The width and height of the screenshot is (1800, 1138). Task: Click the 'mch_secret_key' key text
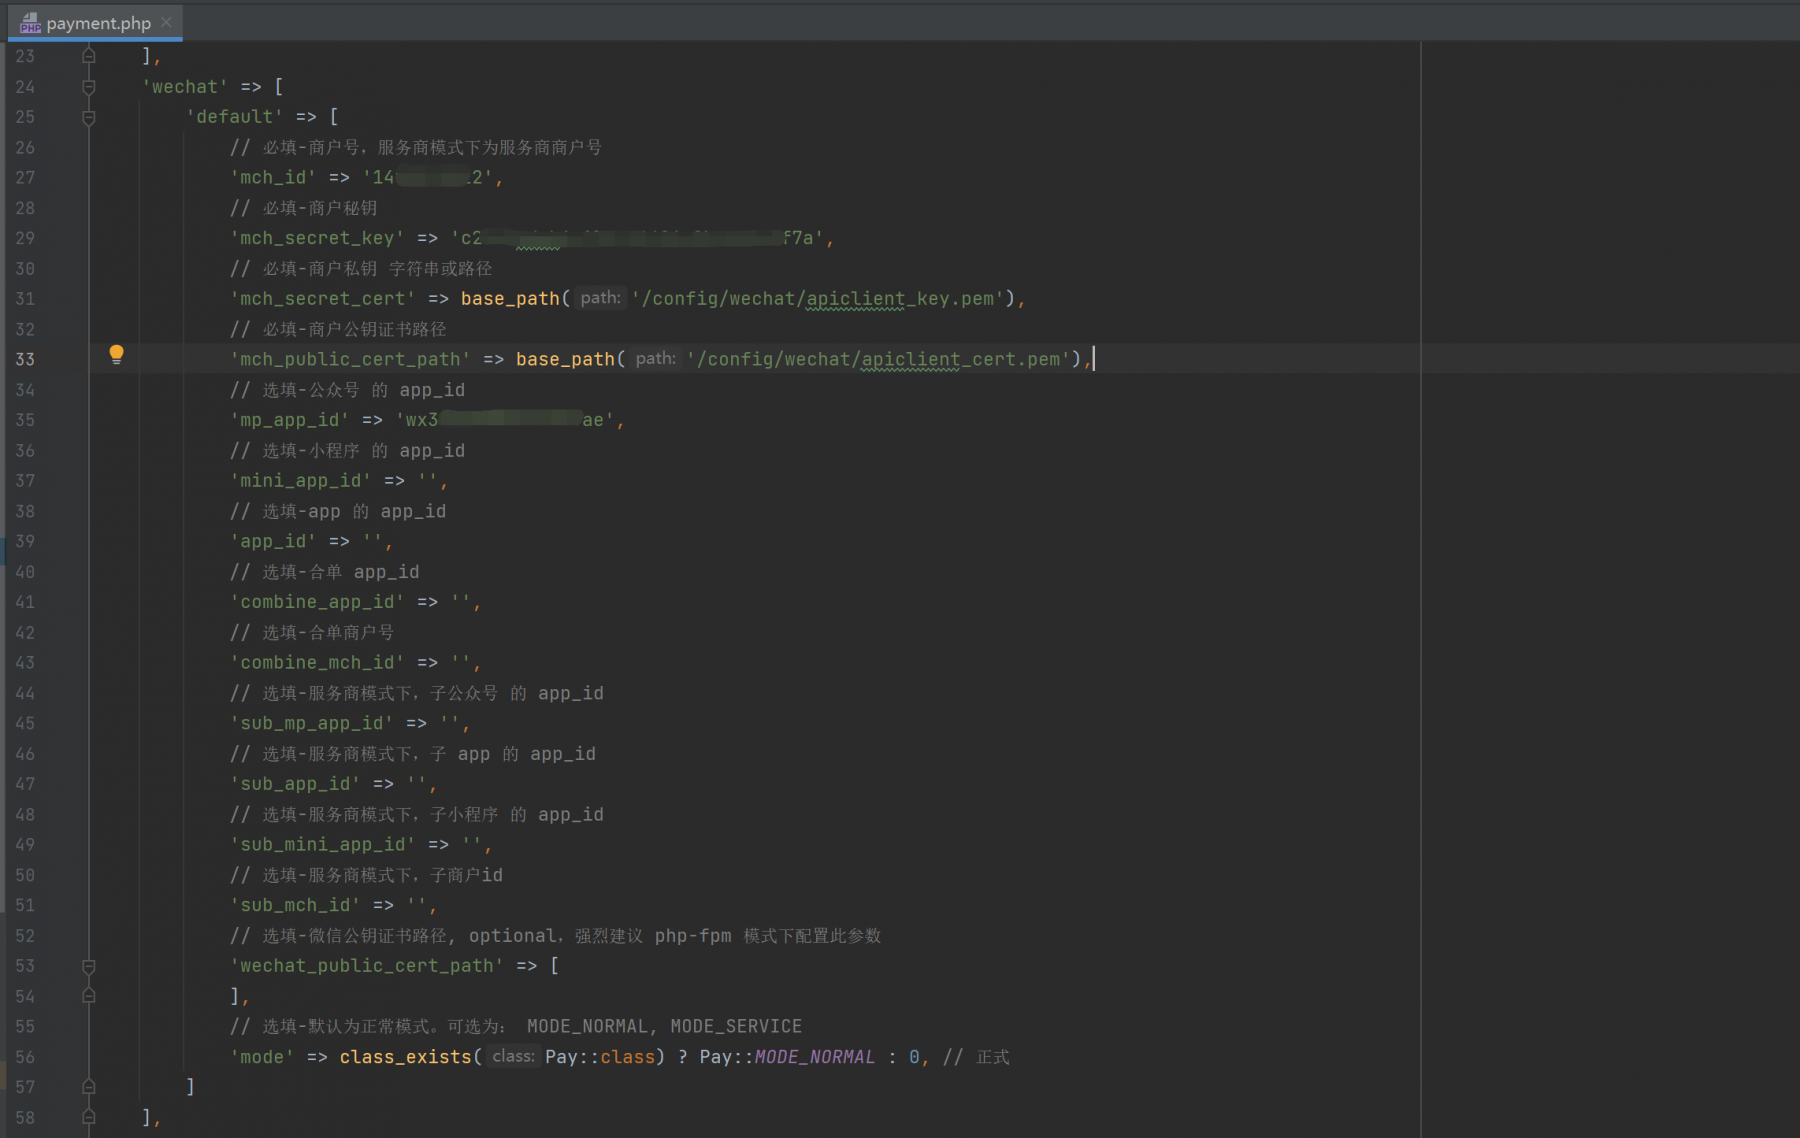[x=317, y=238]
